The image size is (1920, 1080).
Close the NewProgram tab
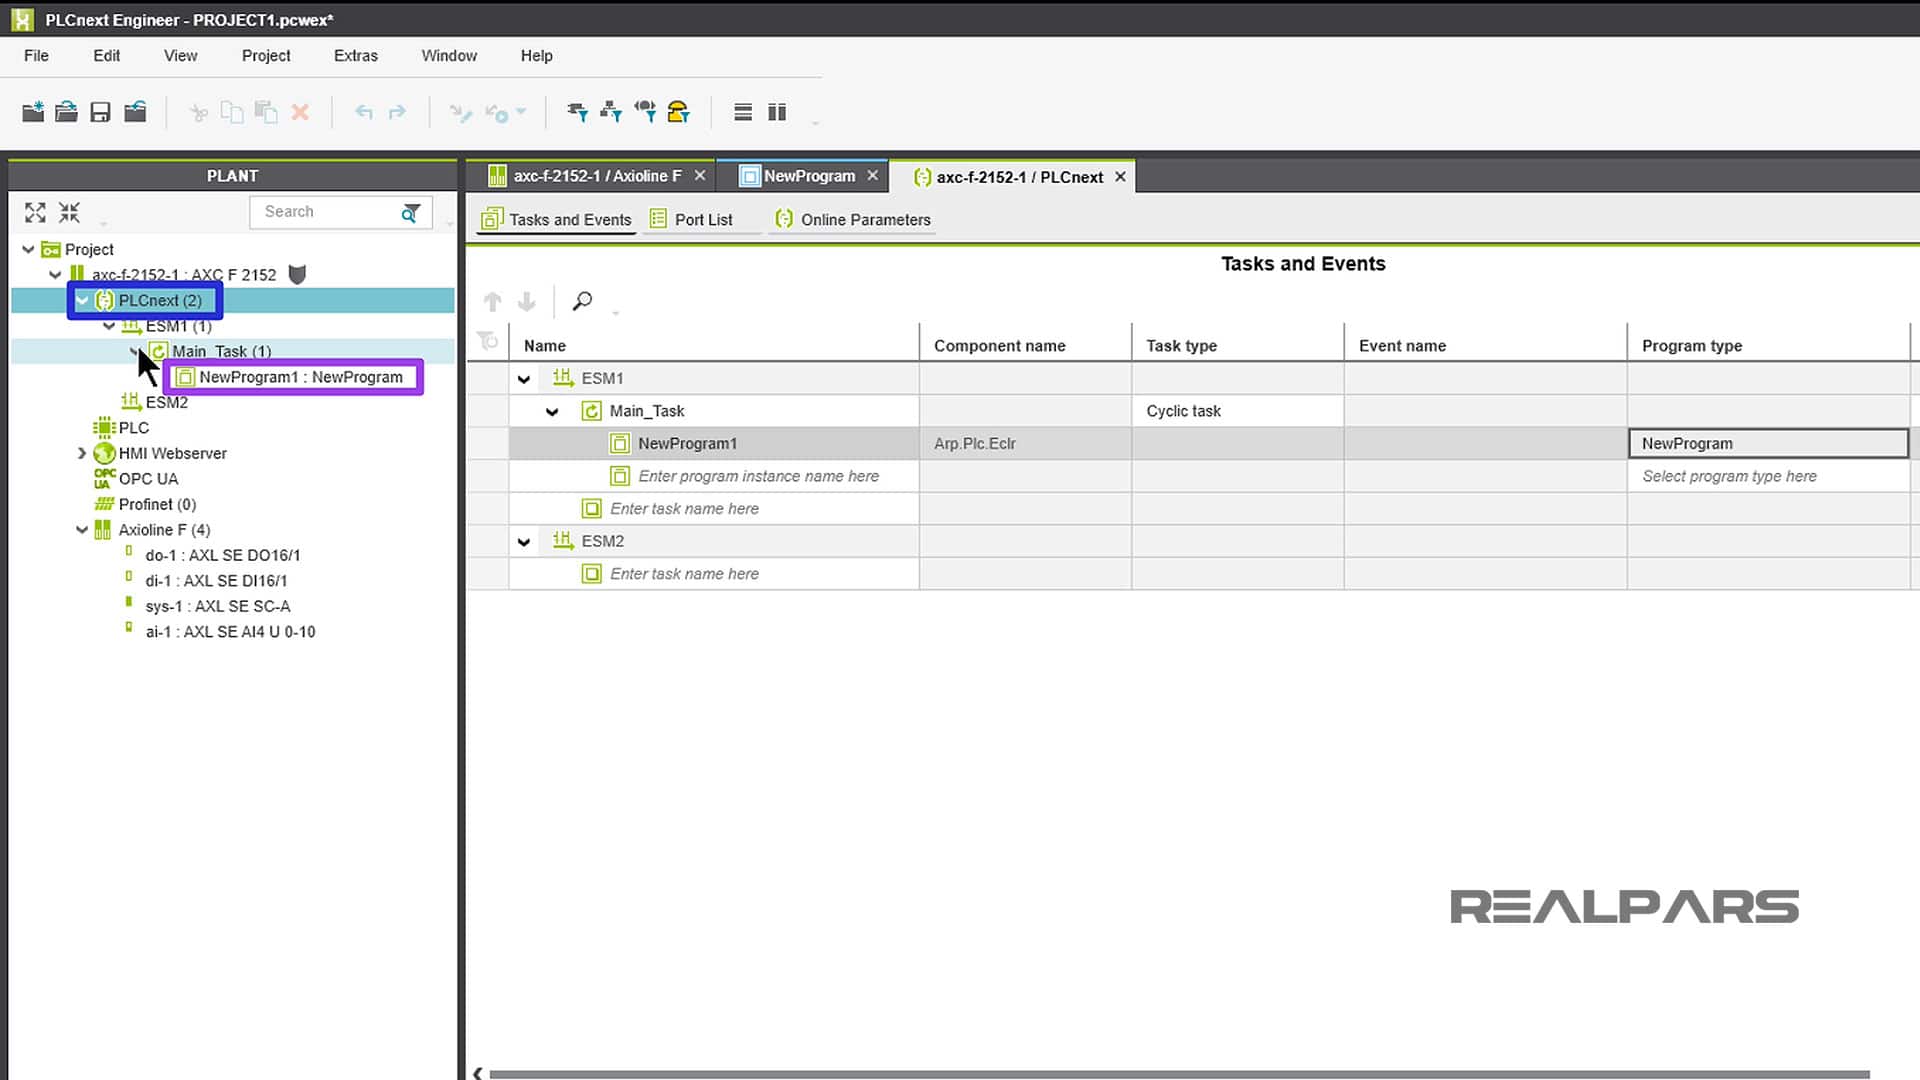coord(872,176)
